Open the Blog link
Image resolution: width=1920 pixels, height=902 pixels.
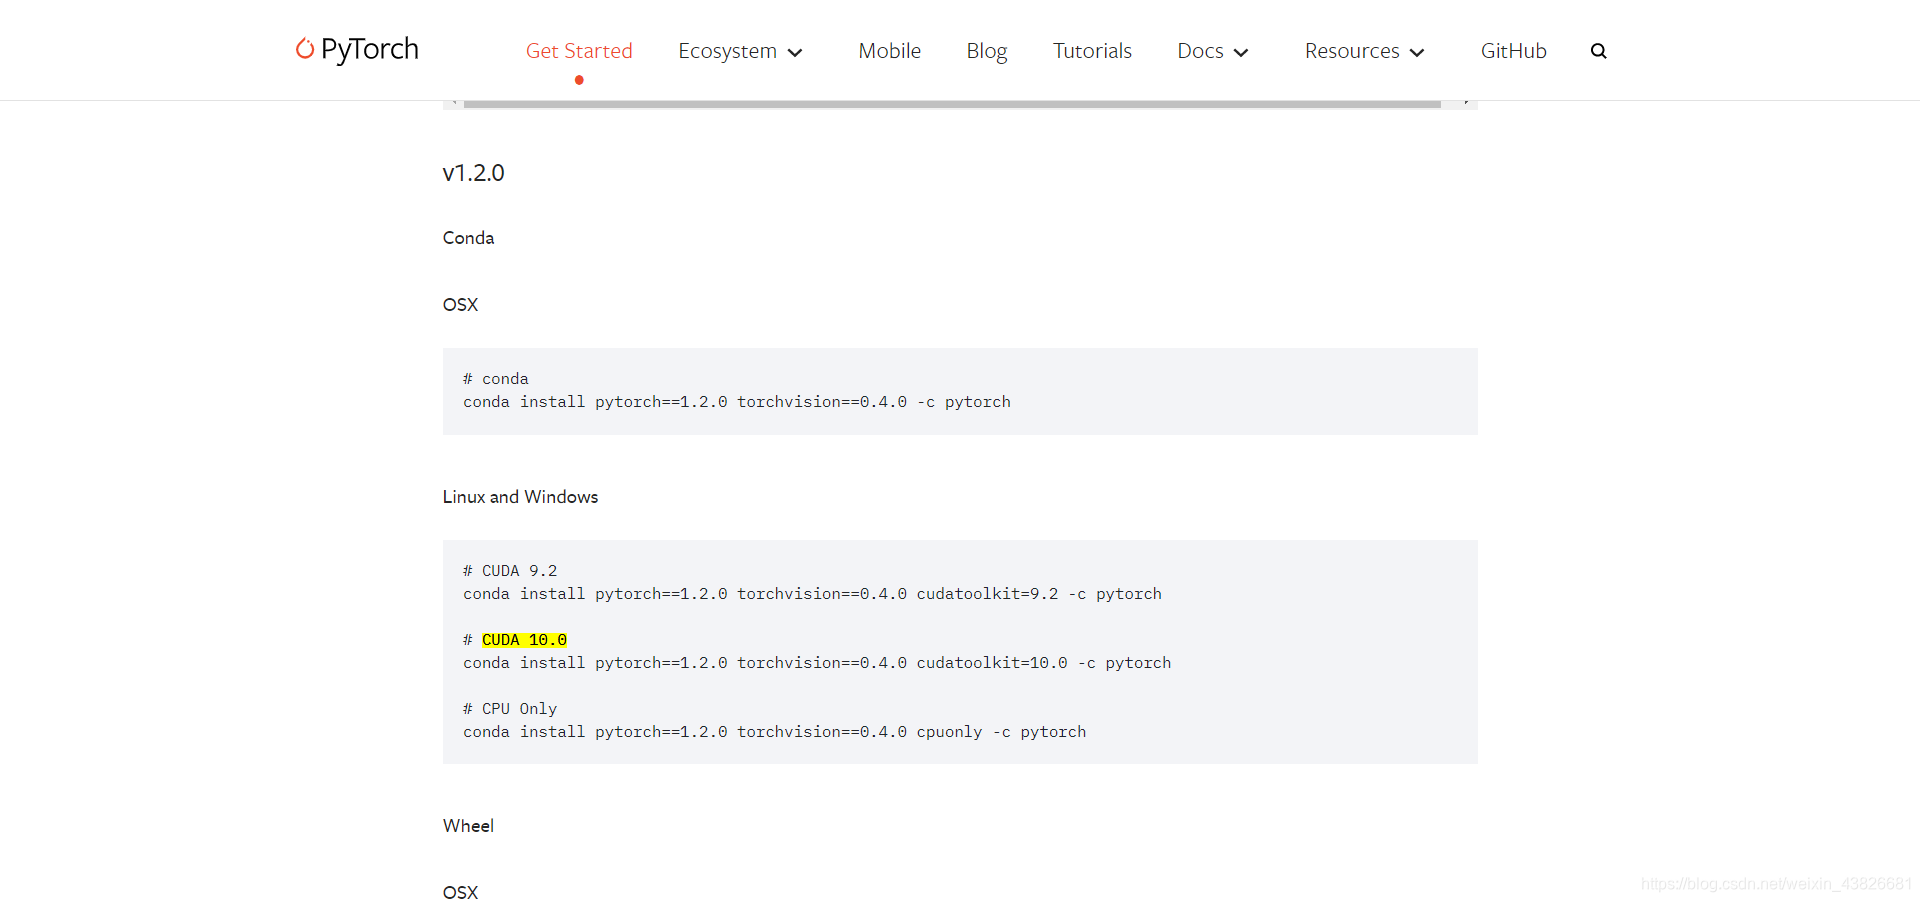click(987, 51)
